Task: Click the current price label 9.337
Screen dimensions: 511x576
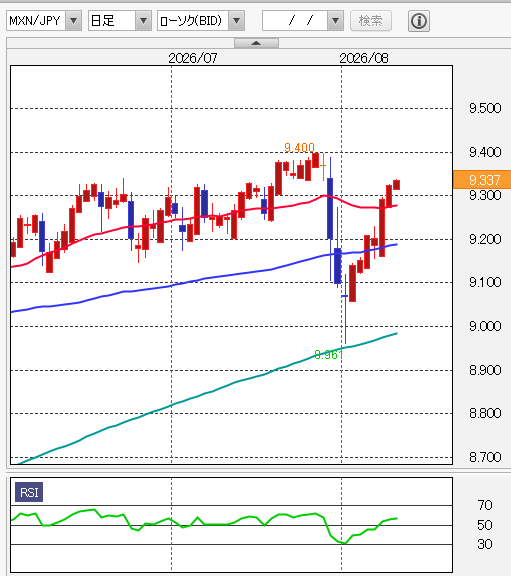Action: [x=482, y=180]
